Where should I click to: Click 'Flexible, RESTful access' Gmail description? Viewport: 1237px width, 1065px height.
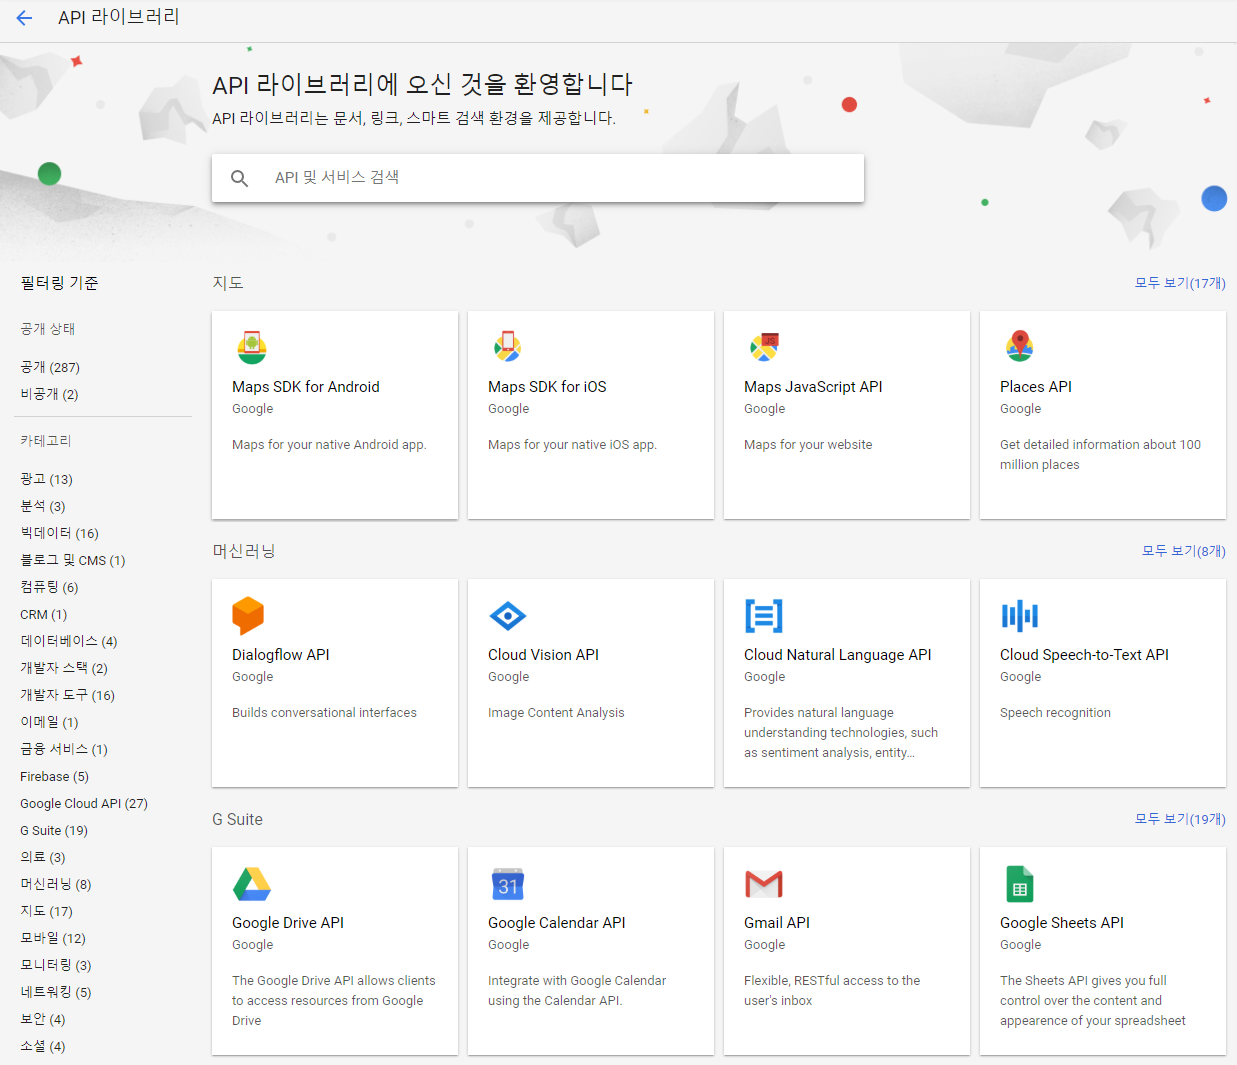coord(832,991)
